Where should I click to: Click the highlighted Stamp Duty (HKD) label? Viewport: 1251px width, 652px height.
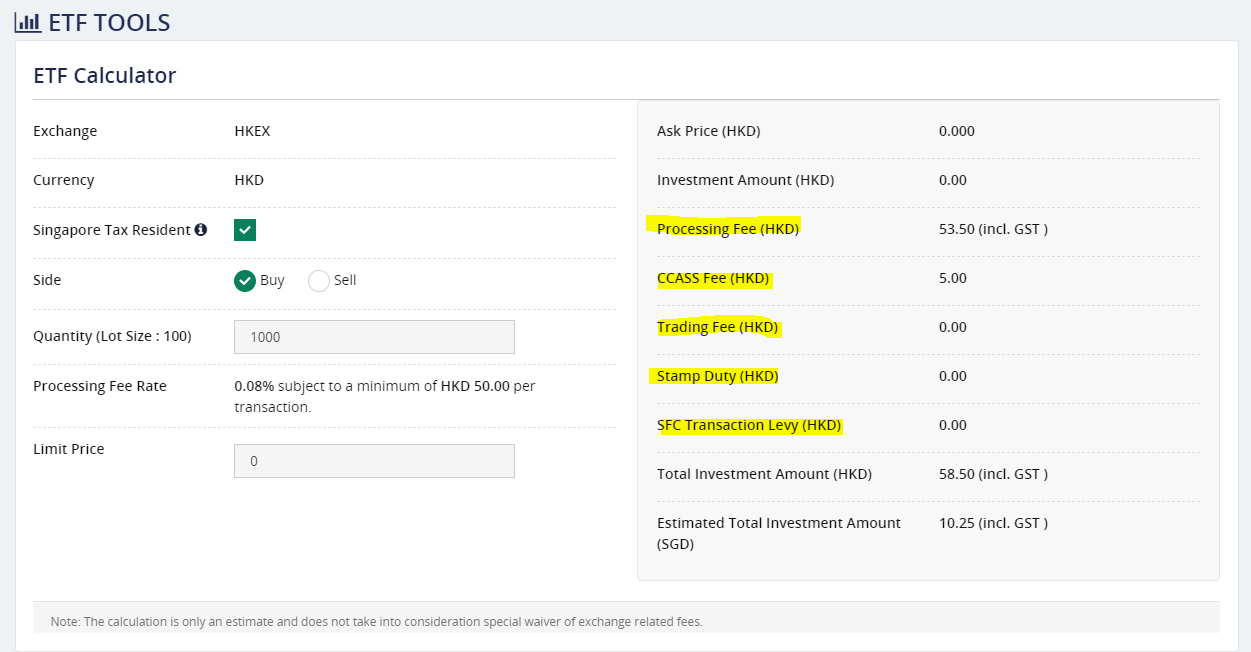[x=717, y=376]
